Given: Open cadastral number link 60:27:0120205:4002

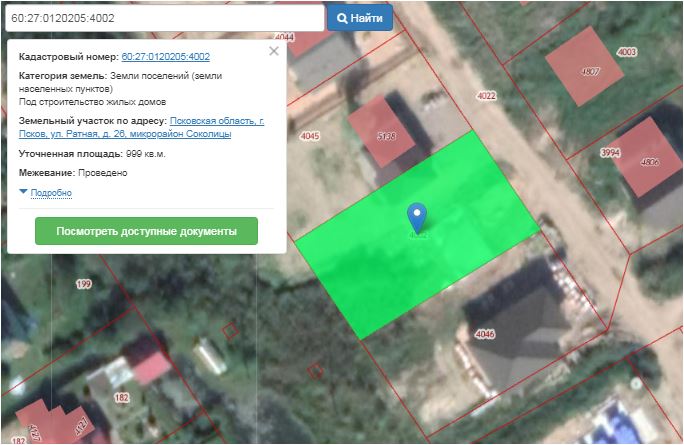Looking at the screenshot, I should (x=165, y=57).
